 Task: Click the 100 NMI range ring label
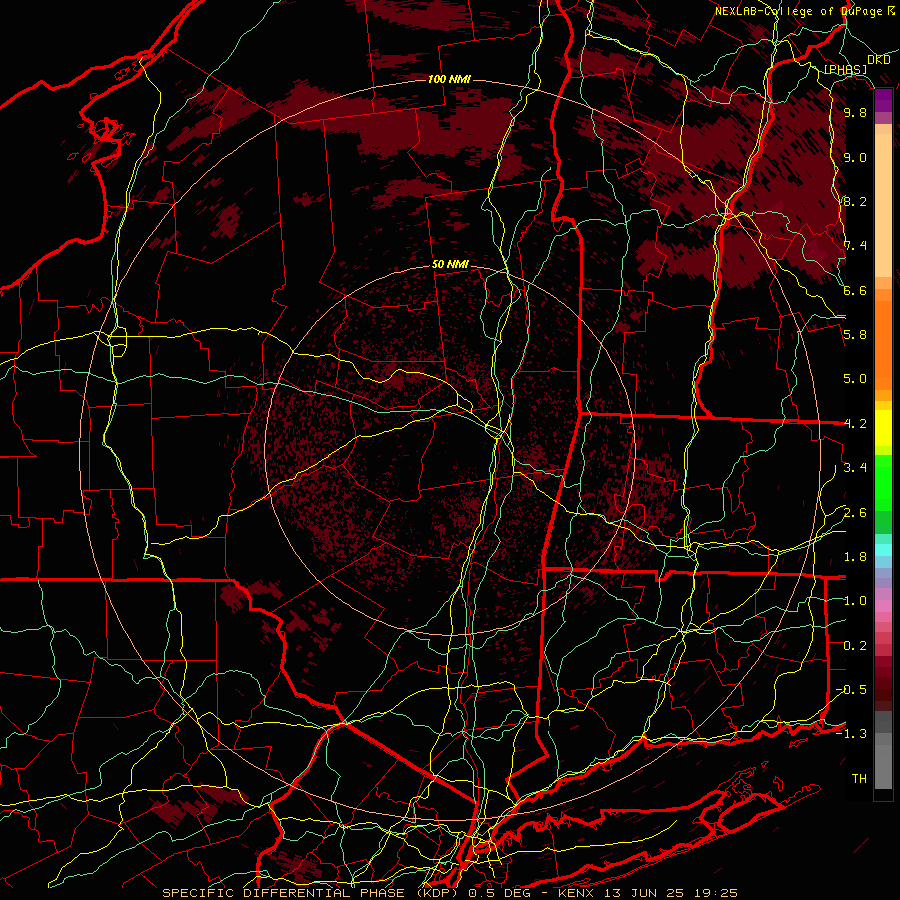[x=449, y=79]
